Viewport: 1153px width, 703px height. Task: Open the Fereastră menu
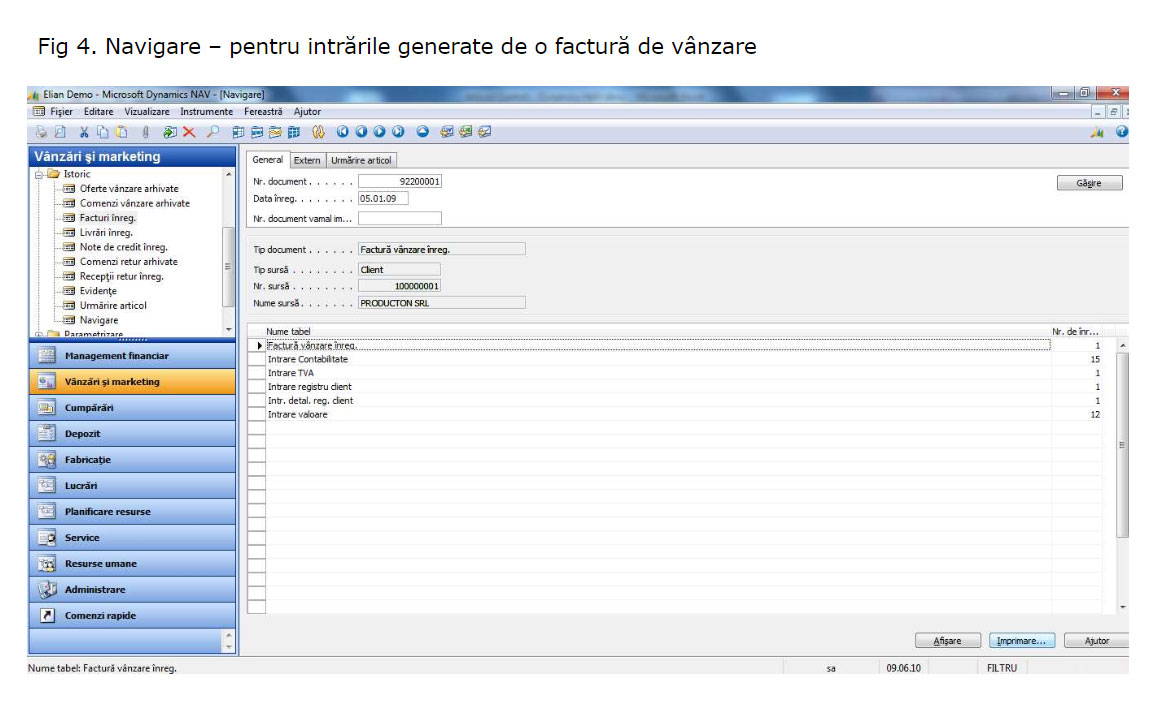click(263, 112)
